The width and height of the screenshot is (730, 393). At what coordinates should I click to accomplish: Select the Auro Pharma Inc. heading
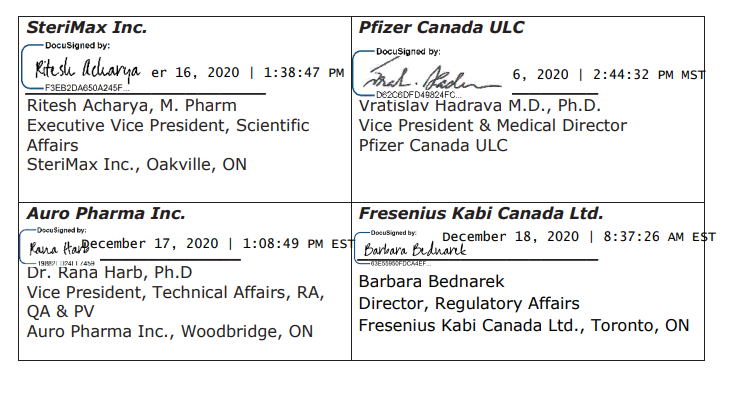point(106,213)
